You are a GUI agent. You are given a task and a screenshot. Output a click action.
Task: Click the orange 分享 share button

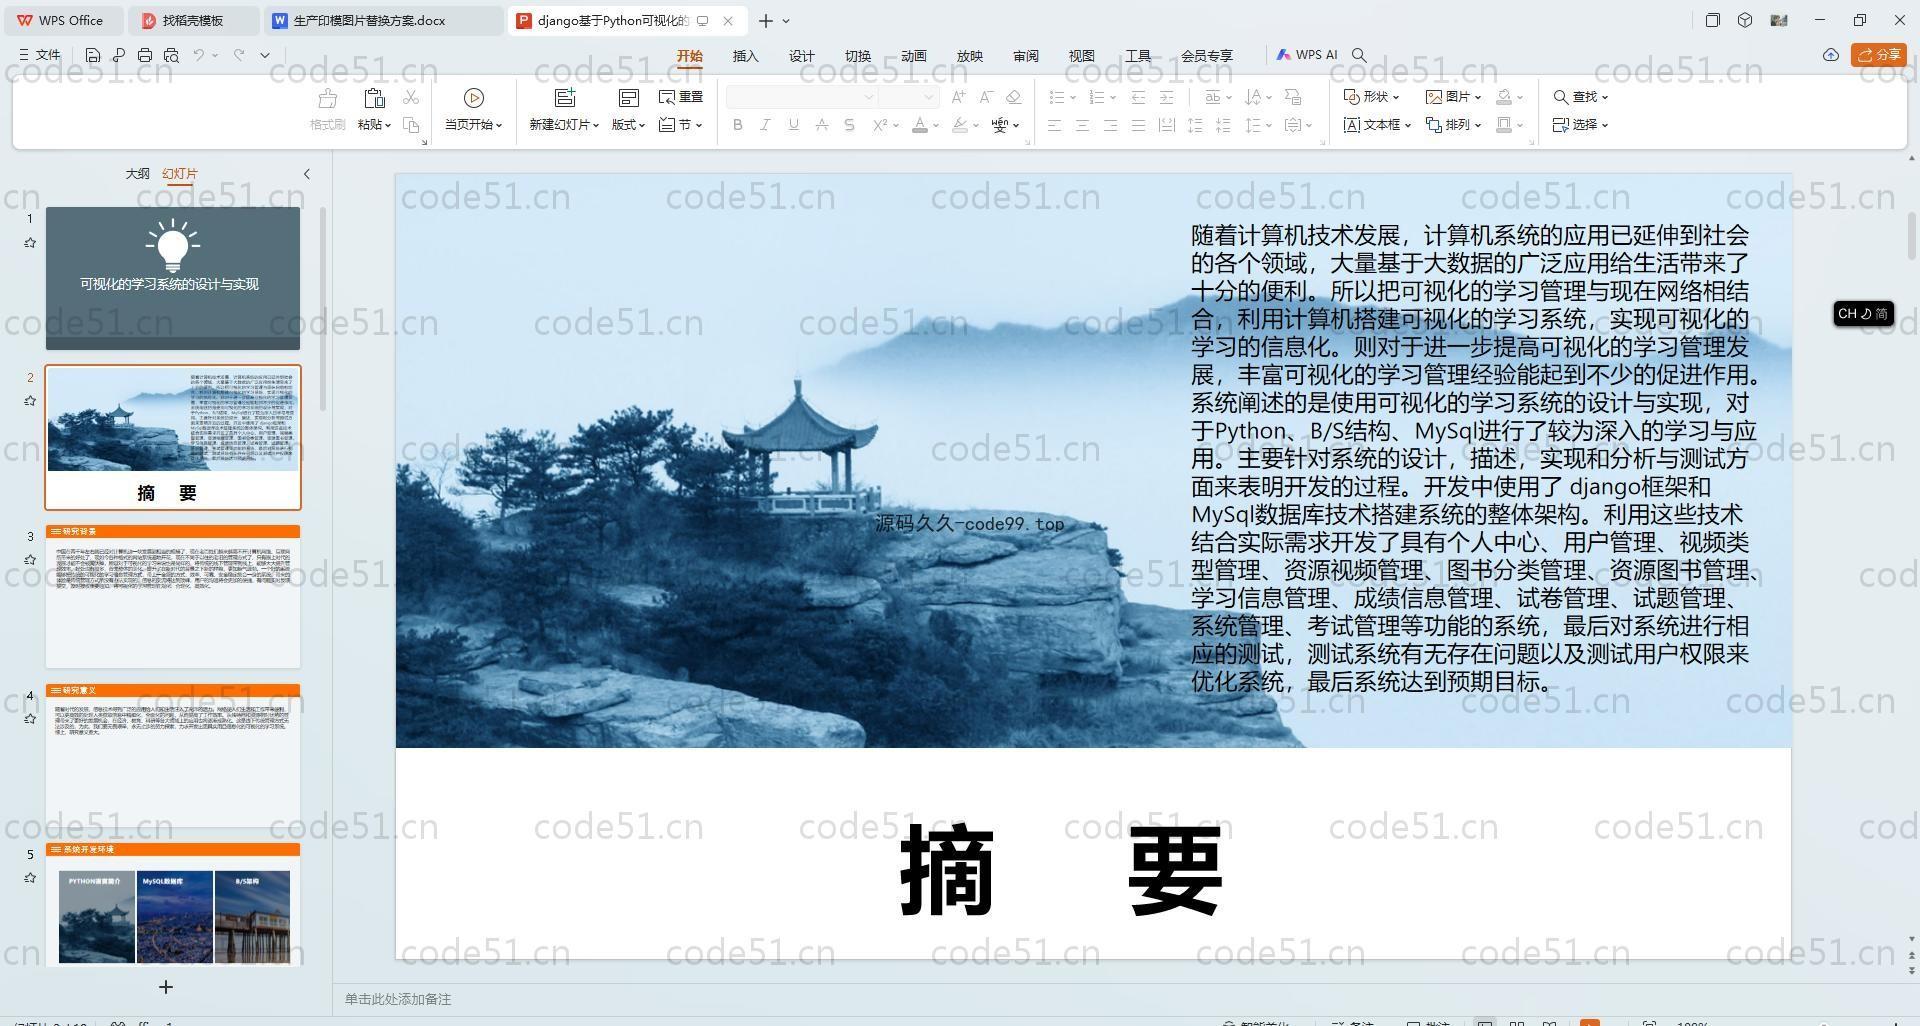(x=1879, y=55)
